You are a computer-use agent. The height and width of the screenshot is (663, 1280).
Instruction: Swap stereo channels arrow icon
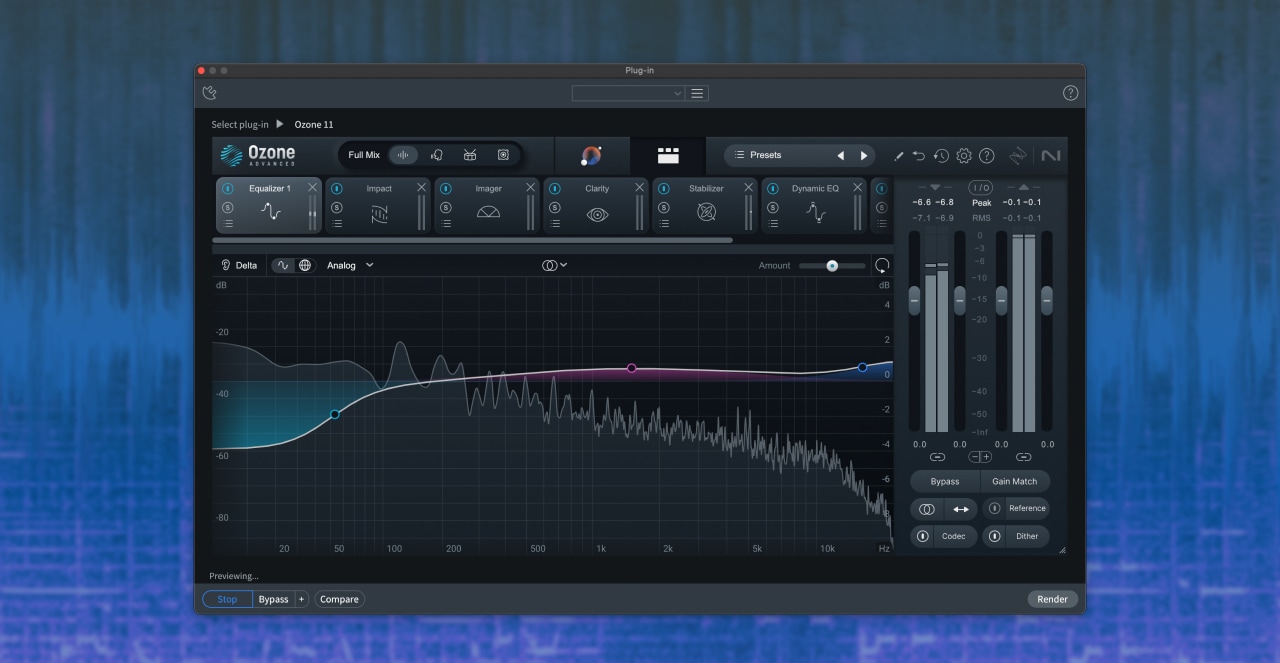point(961,509)
